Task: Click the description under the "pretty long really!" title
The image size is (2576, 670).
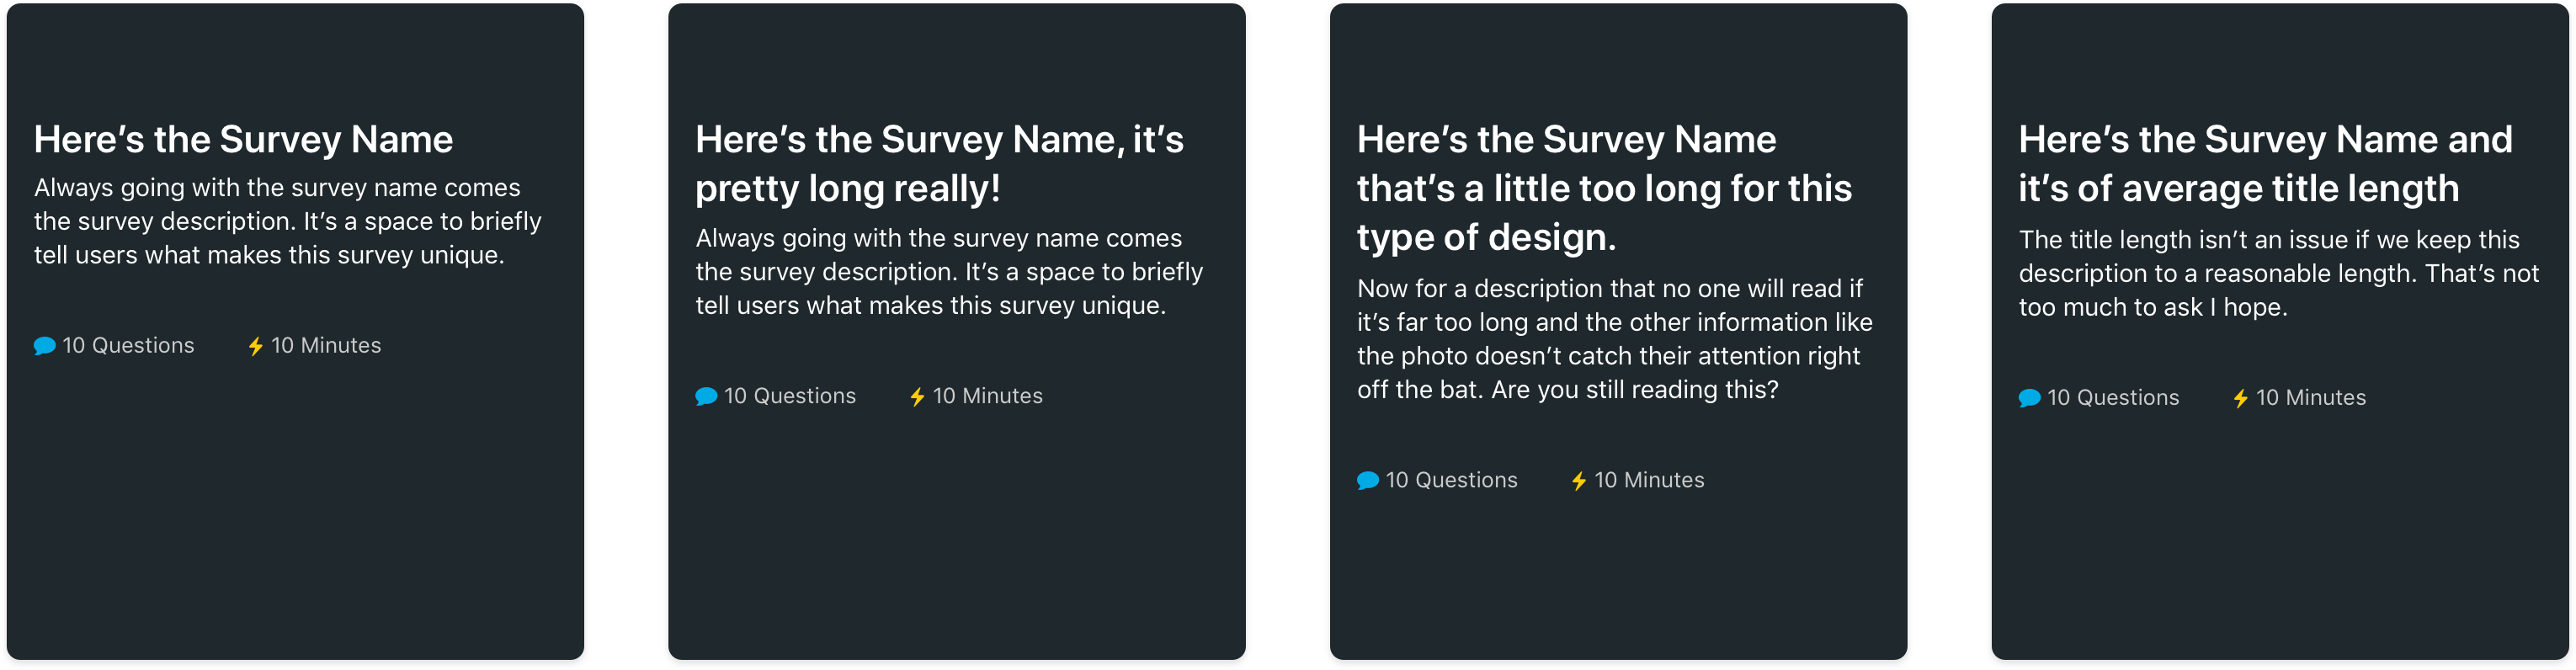Action: coord(948,272)
